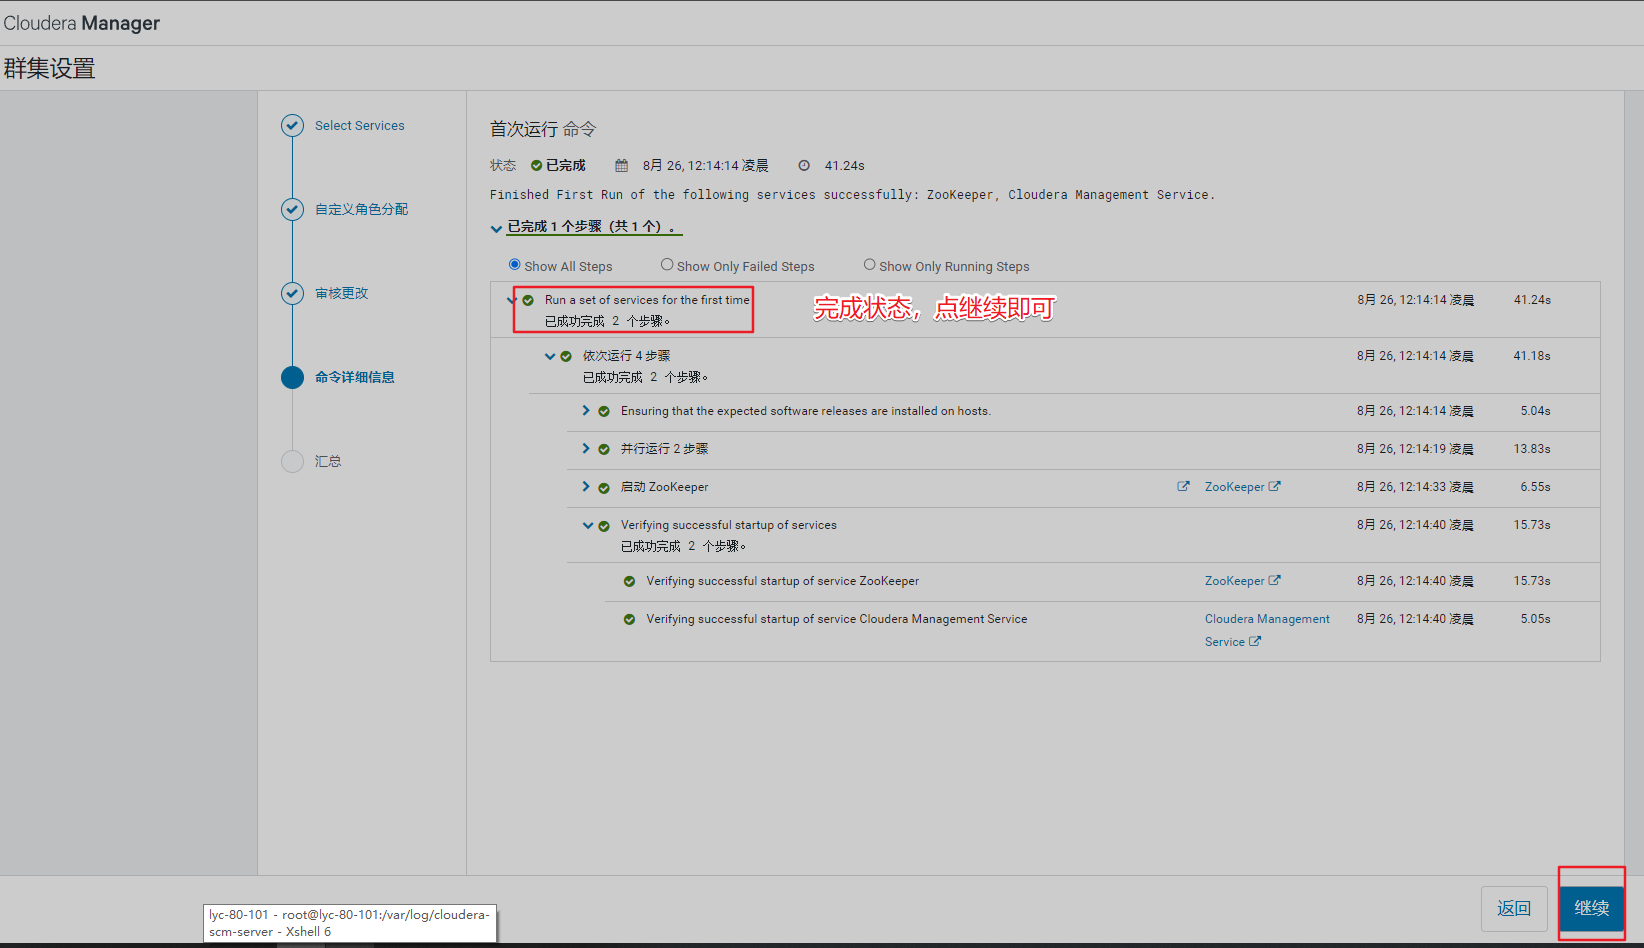Viewport: 1644px width, 948px height.
Task: Open ZooKeeper link in 启动 ZooKeeper row
Action: click(1234, 487)
